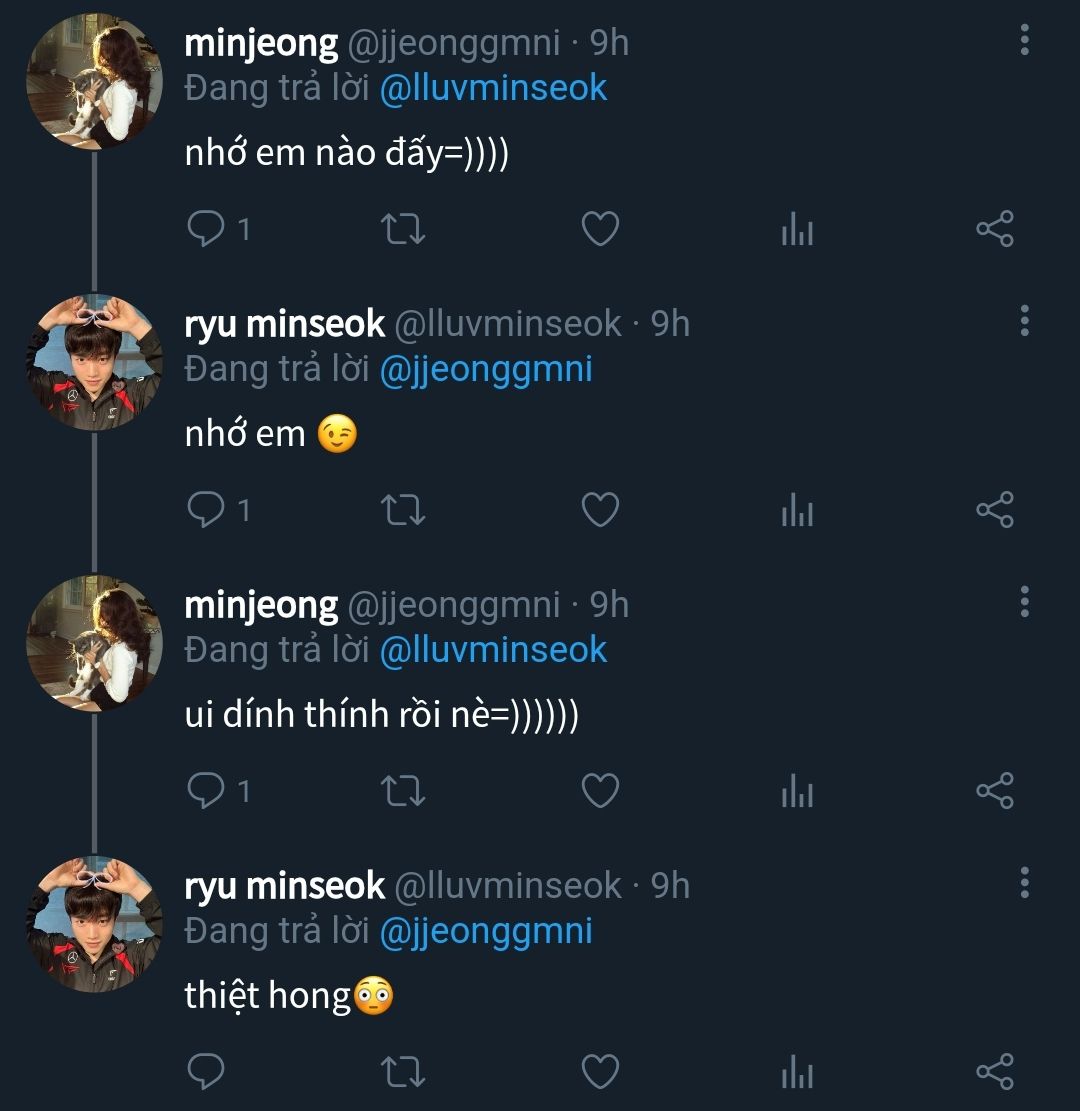Like the "nhớ em" wink emoji tweet
This screenshot has height=1111, width=1080.
(600, 511)
